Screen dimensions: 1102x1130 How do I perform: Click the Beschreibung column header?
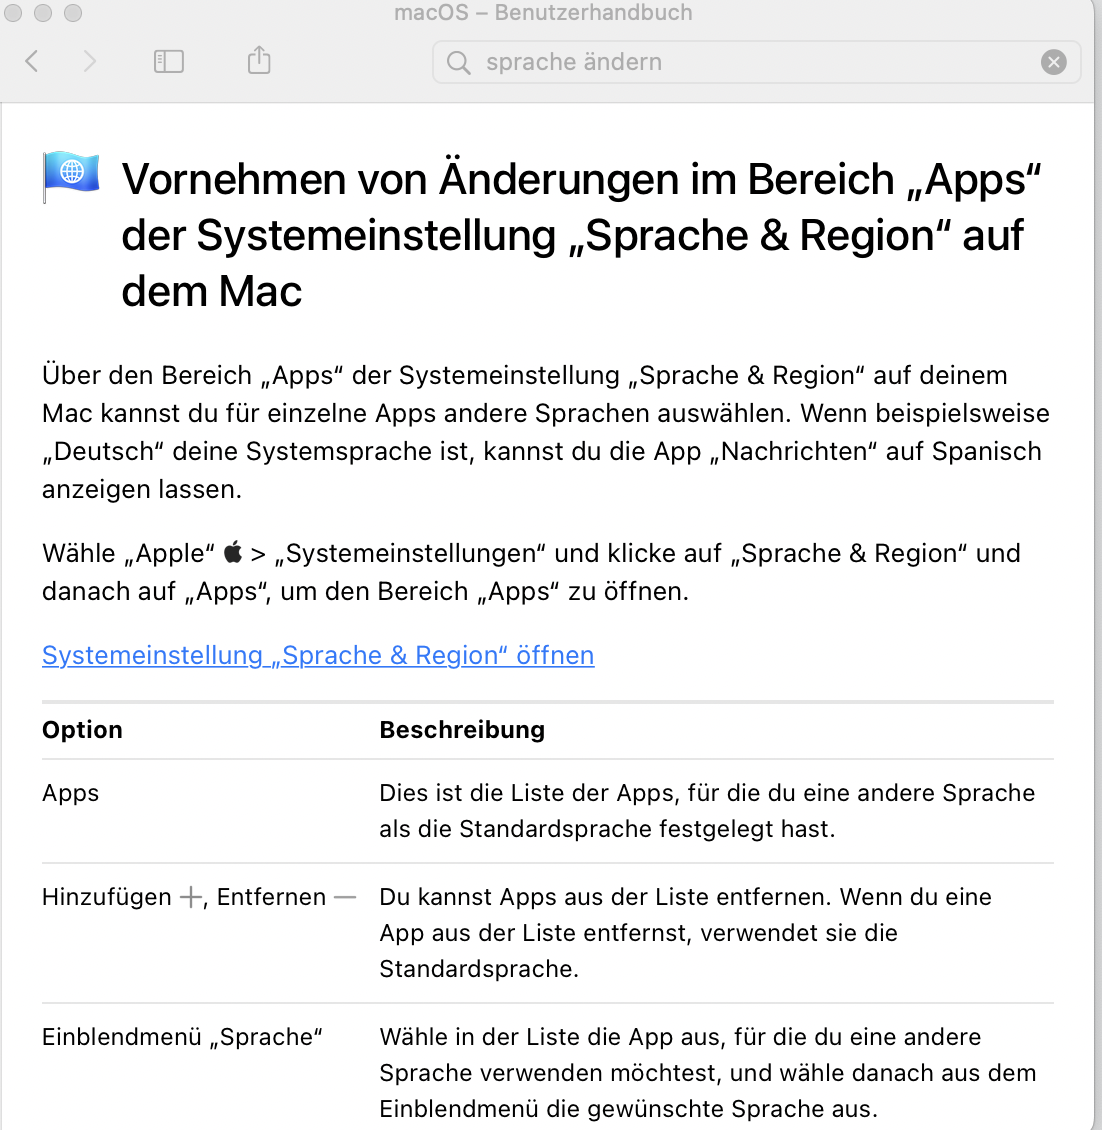coord(462,729)
